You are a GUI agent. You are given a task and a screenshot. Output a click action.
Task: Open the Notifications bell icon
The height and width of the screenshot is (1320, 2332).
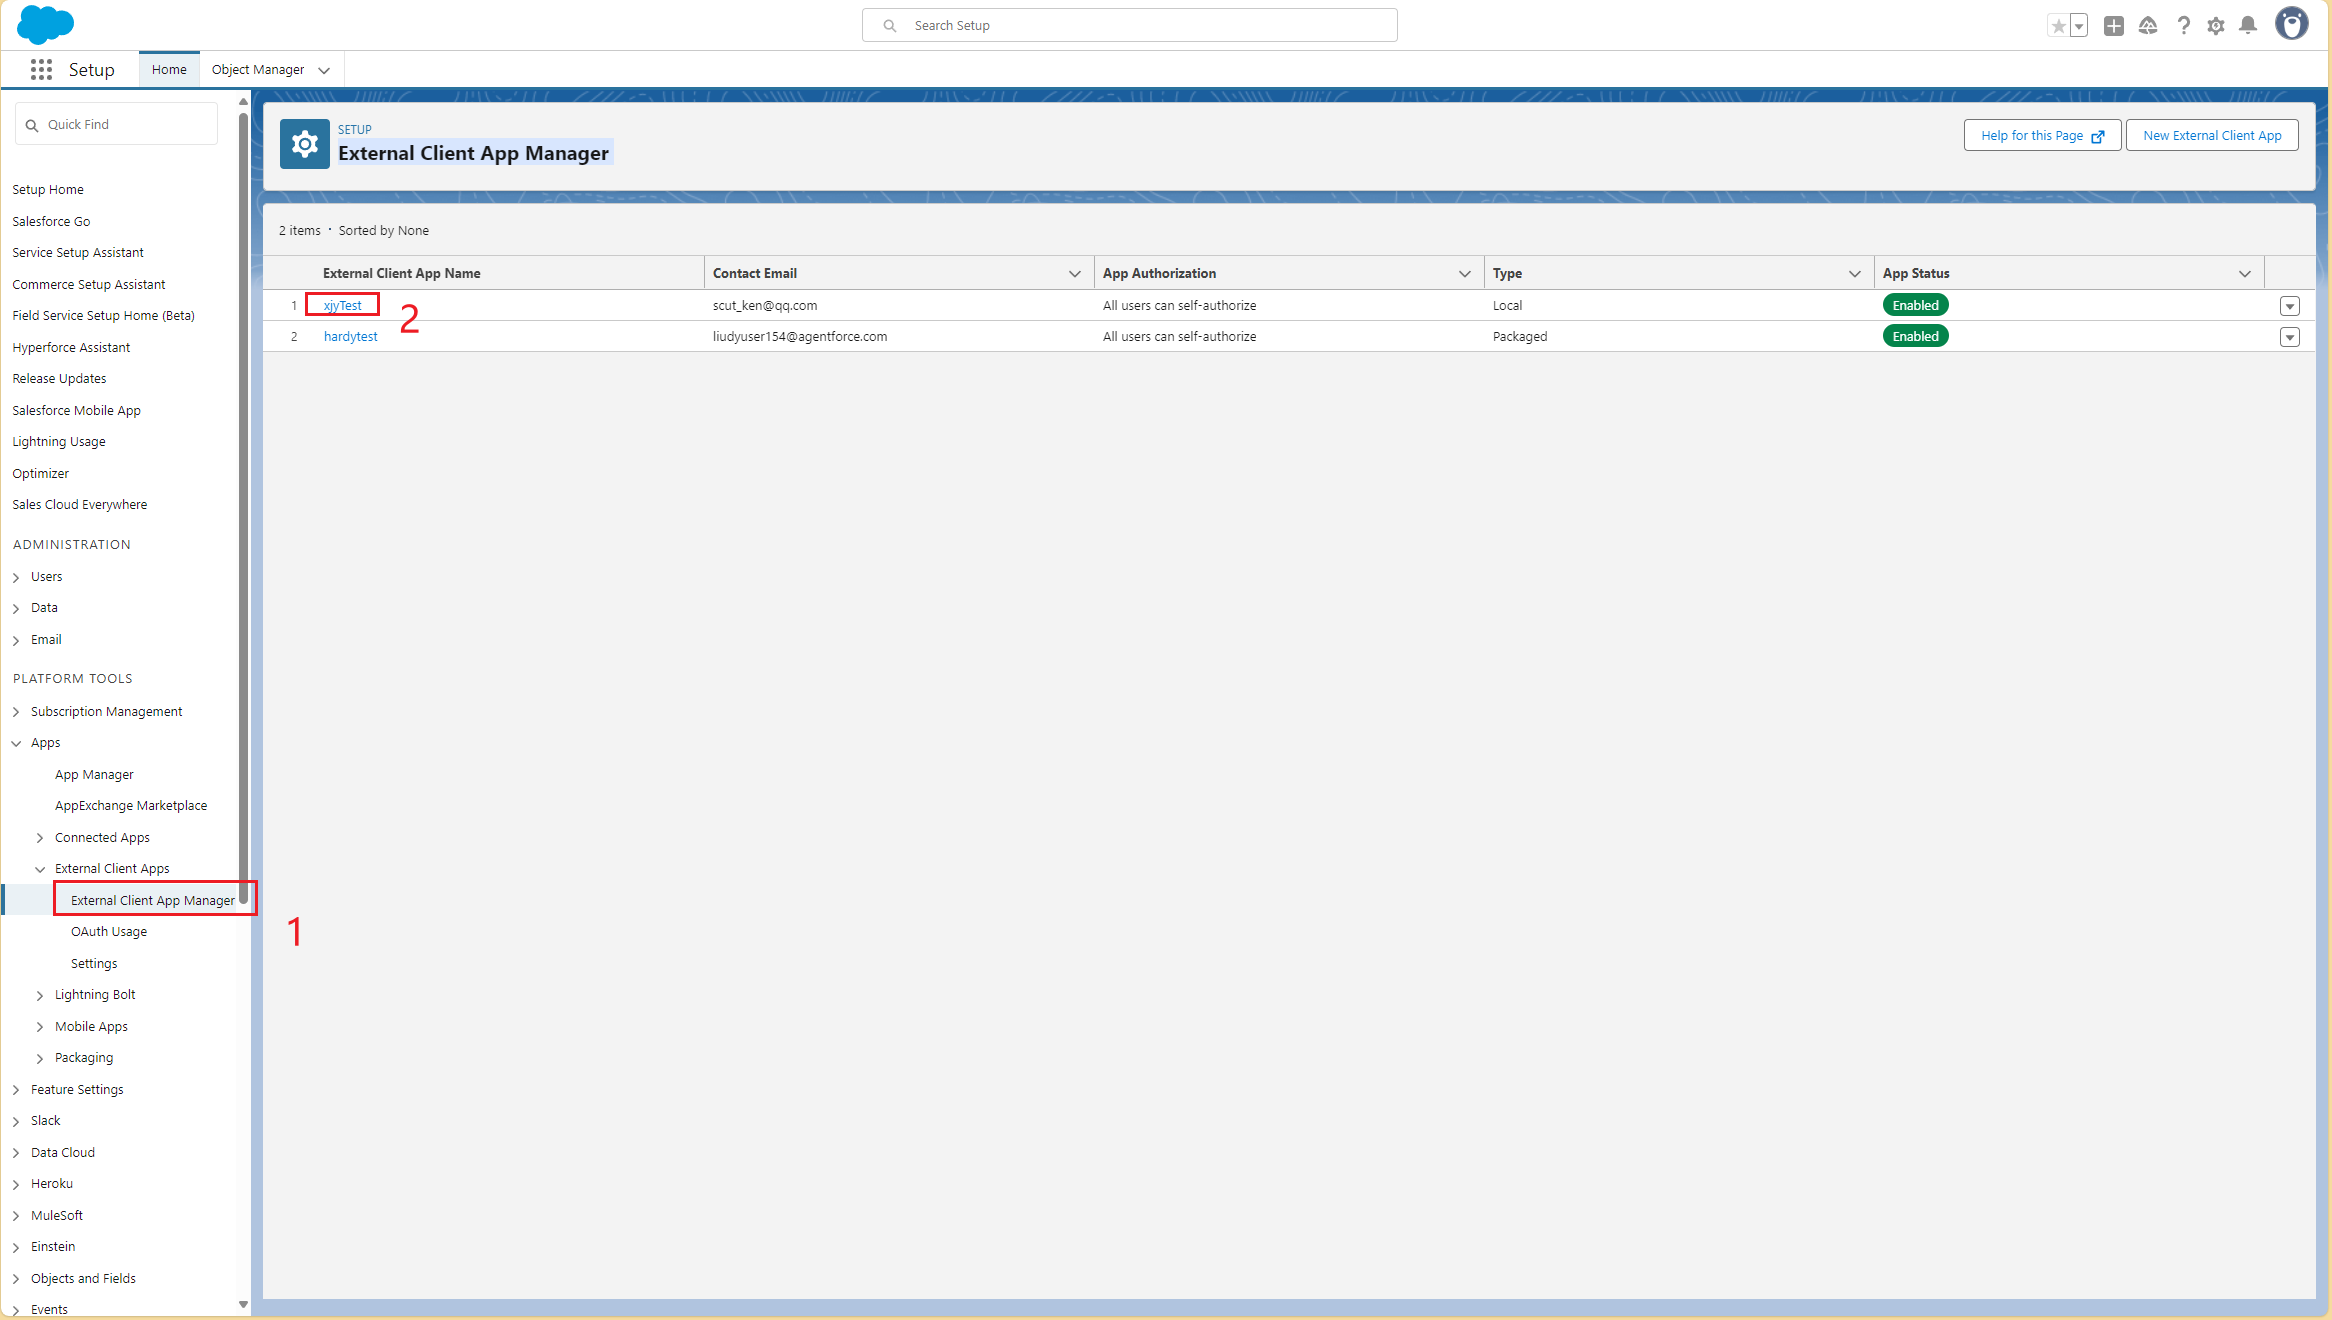(2248, 26)
